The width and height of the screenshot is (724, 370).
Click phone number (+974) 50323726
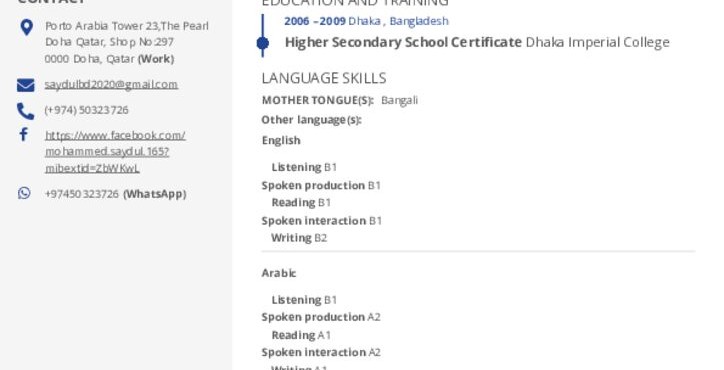[86, 110]
